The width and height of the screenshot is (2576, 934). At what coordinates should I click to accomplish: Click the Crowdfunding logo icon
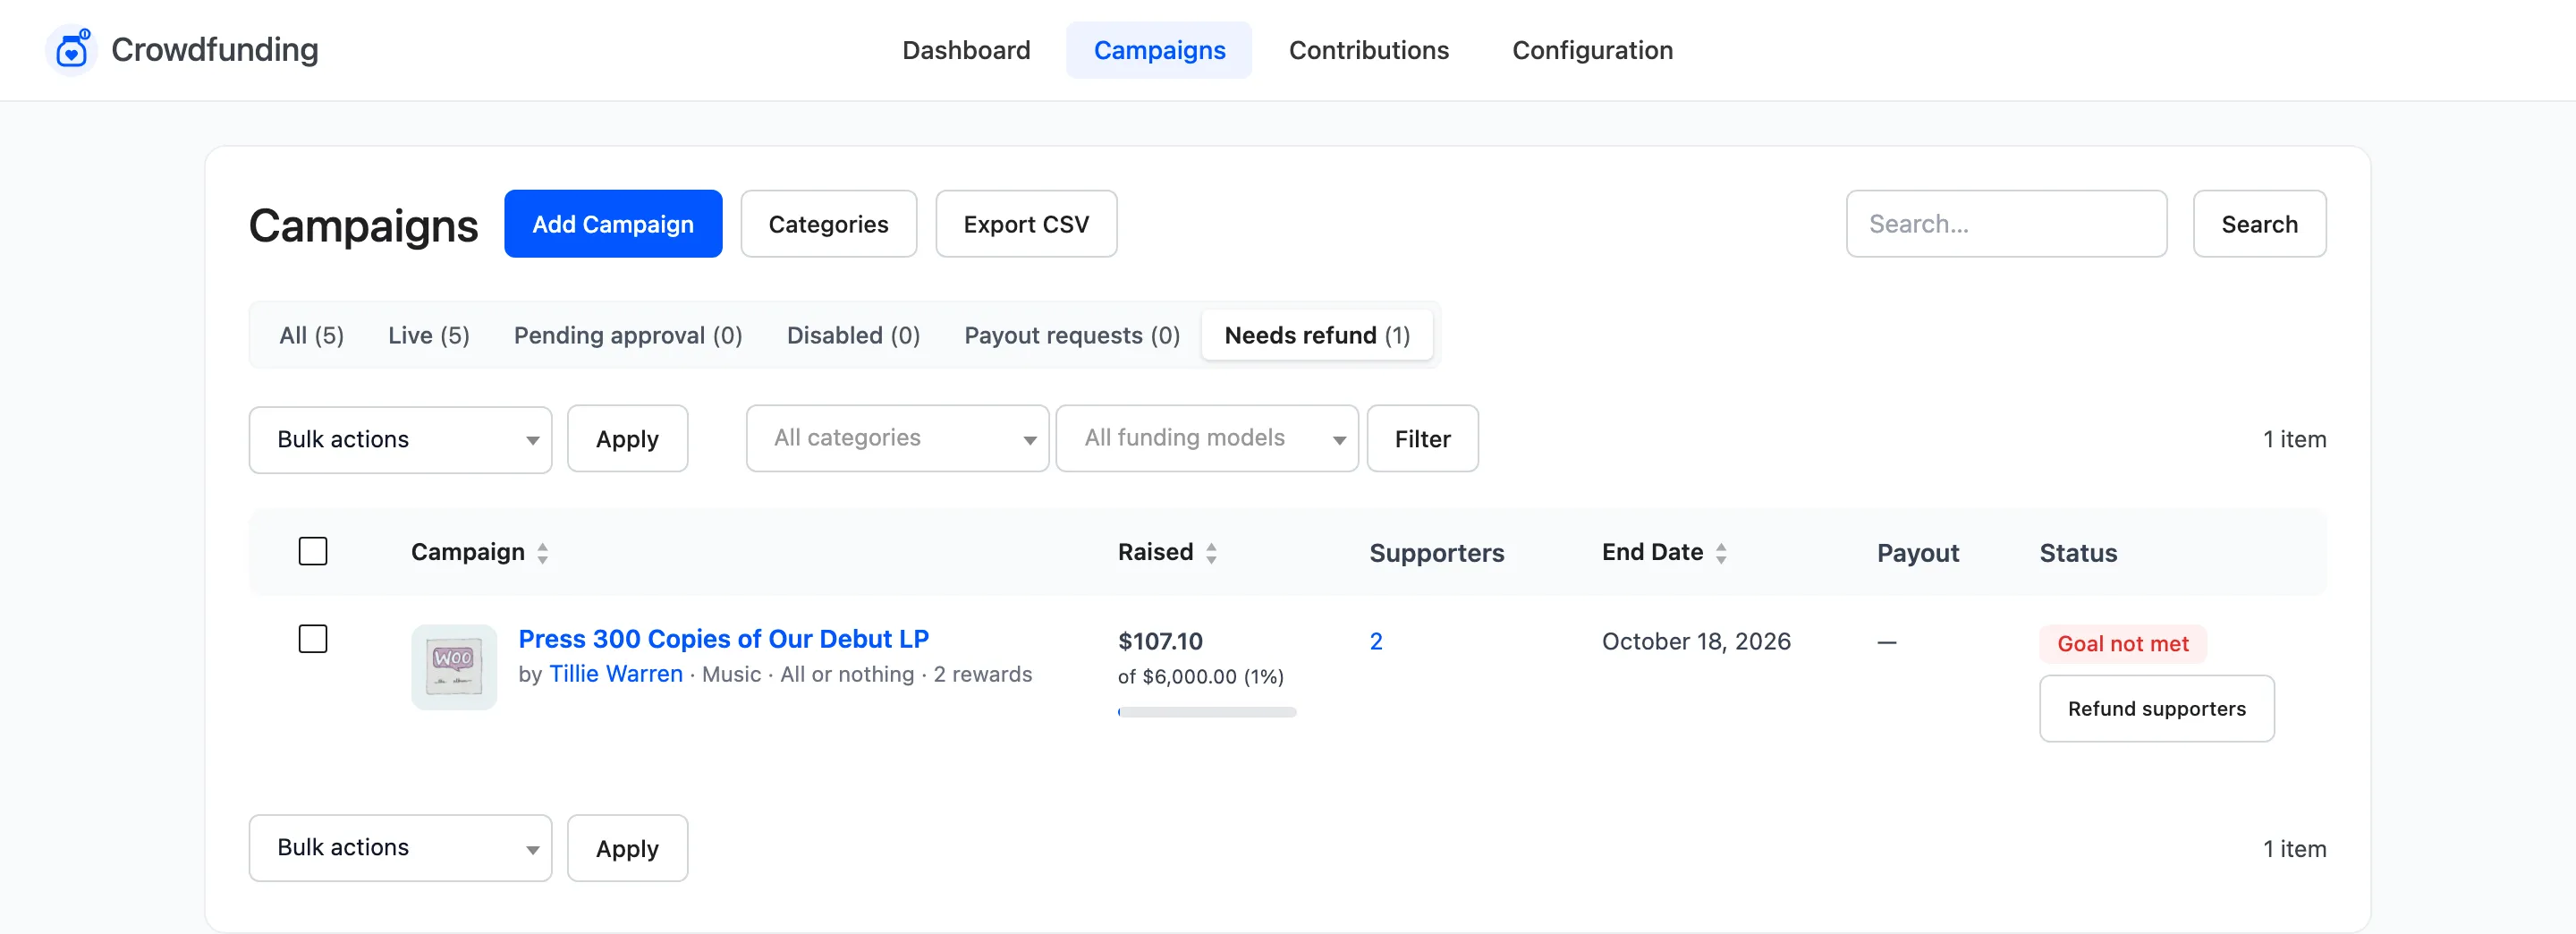click(x=71, y=50)
